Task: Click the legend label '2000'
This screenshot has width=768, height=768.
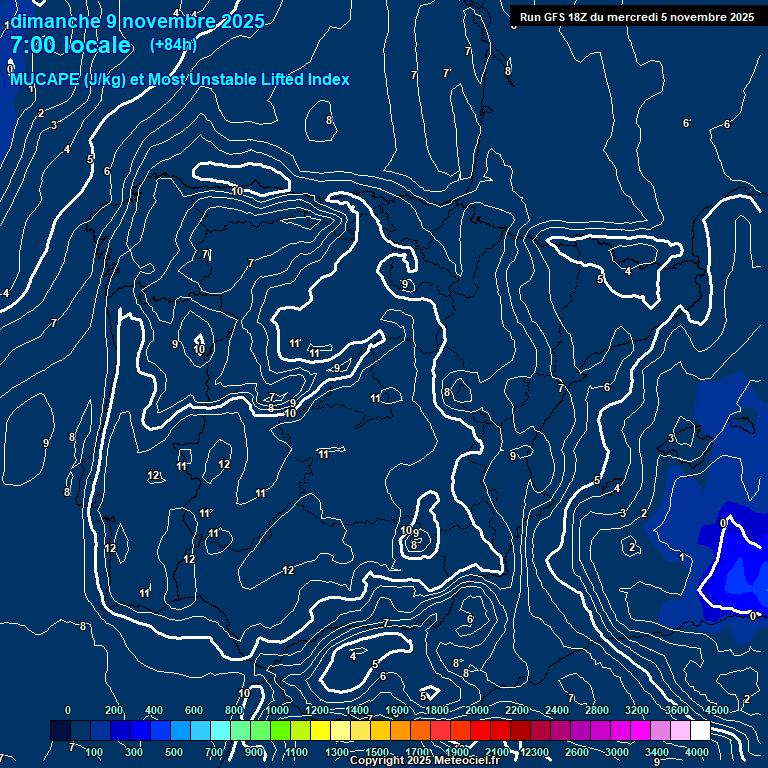Action: pyautogui.click(x=477, y=710)
